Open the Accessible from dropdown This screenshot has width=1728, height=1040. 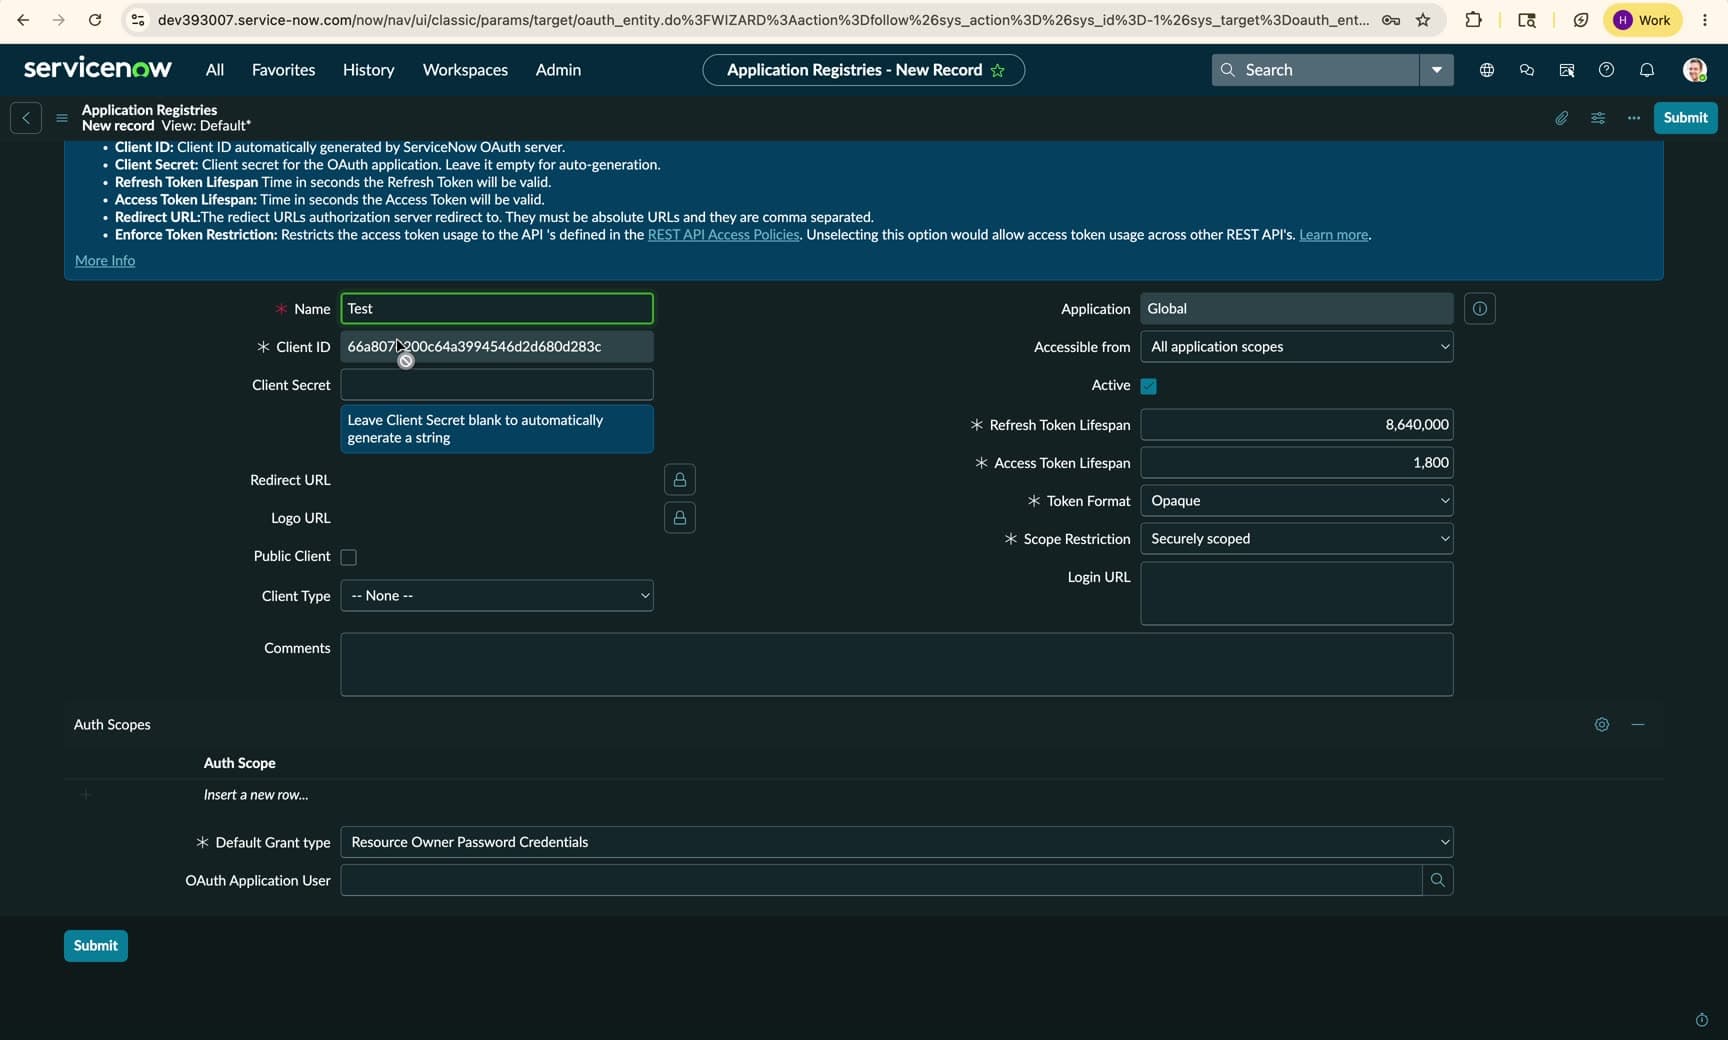click(1297, 347)
